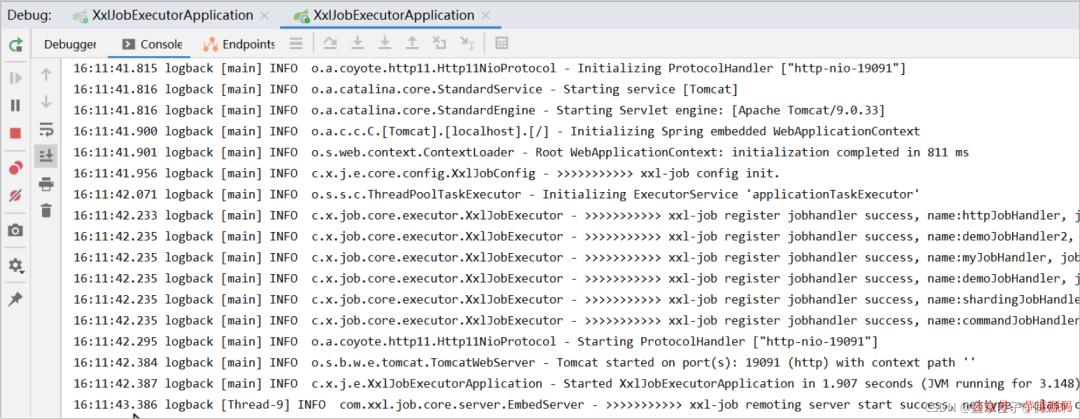Open the Endpoints tab
Viewport: 1080px width, 419px height.
click(239, 44)
